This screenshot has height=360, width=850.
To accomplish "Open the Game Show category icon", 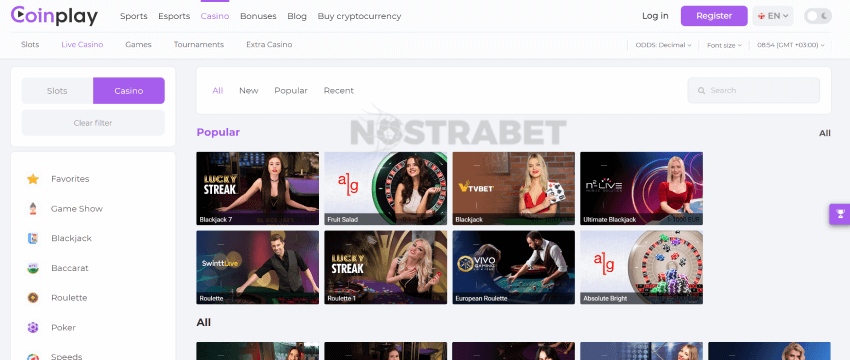I will click(33, 209).
